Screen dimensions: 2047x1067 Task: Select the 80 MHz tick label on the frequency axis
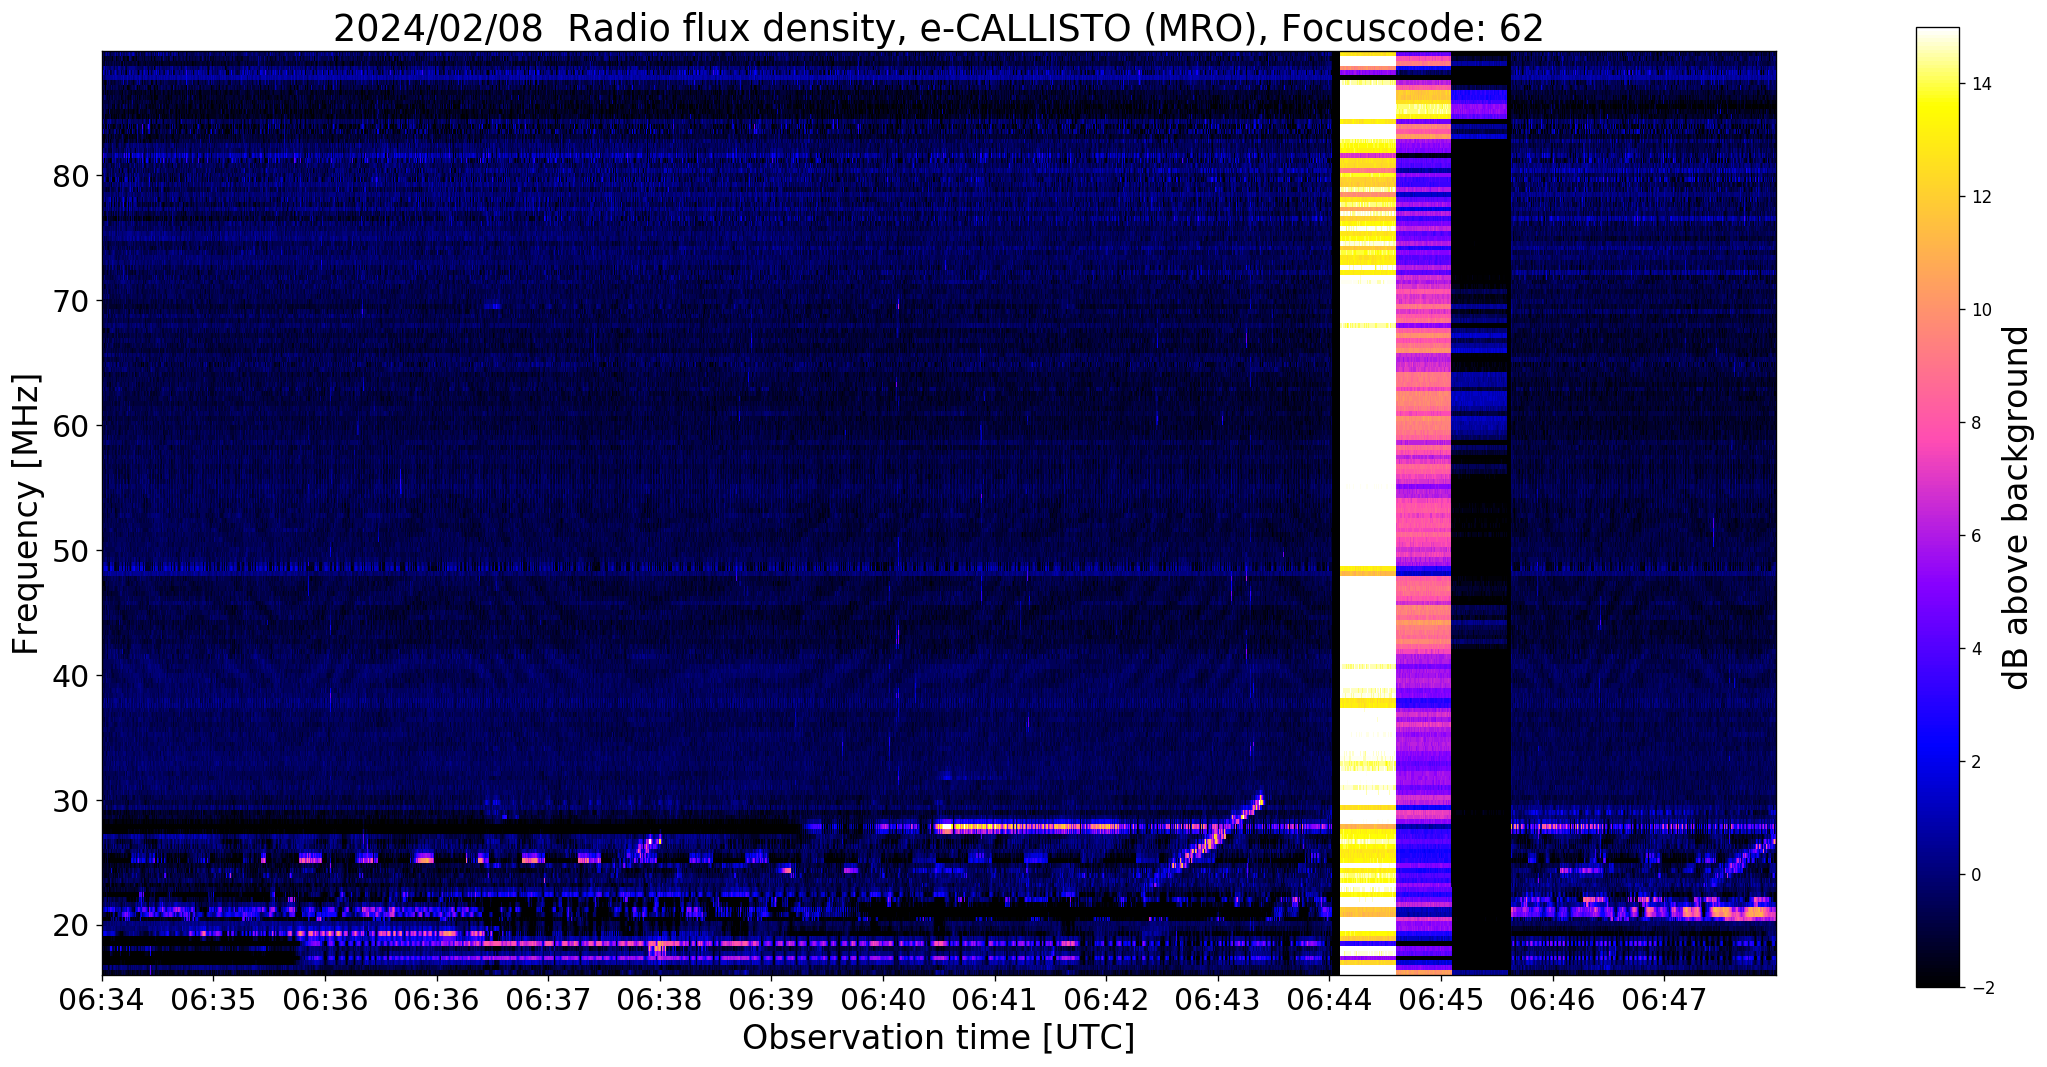[x=71, y=176]
